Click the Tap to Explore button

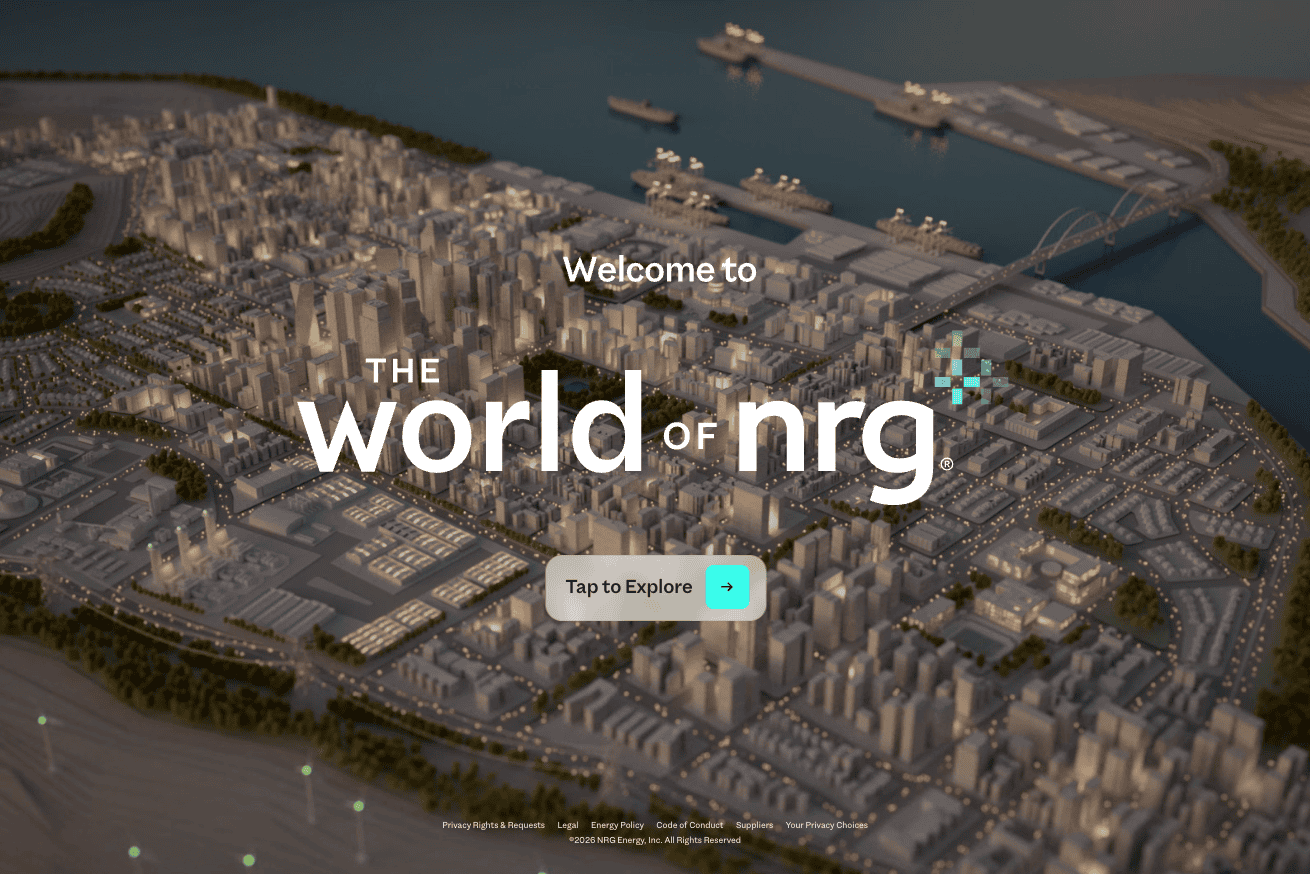(656, 587)
